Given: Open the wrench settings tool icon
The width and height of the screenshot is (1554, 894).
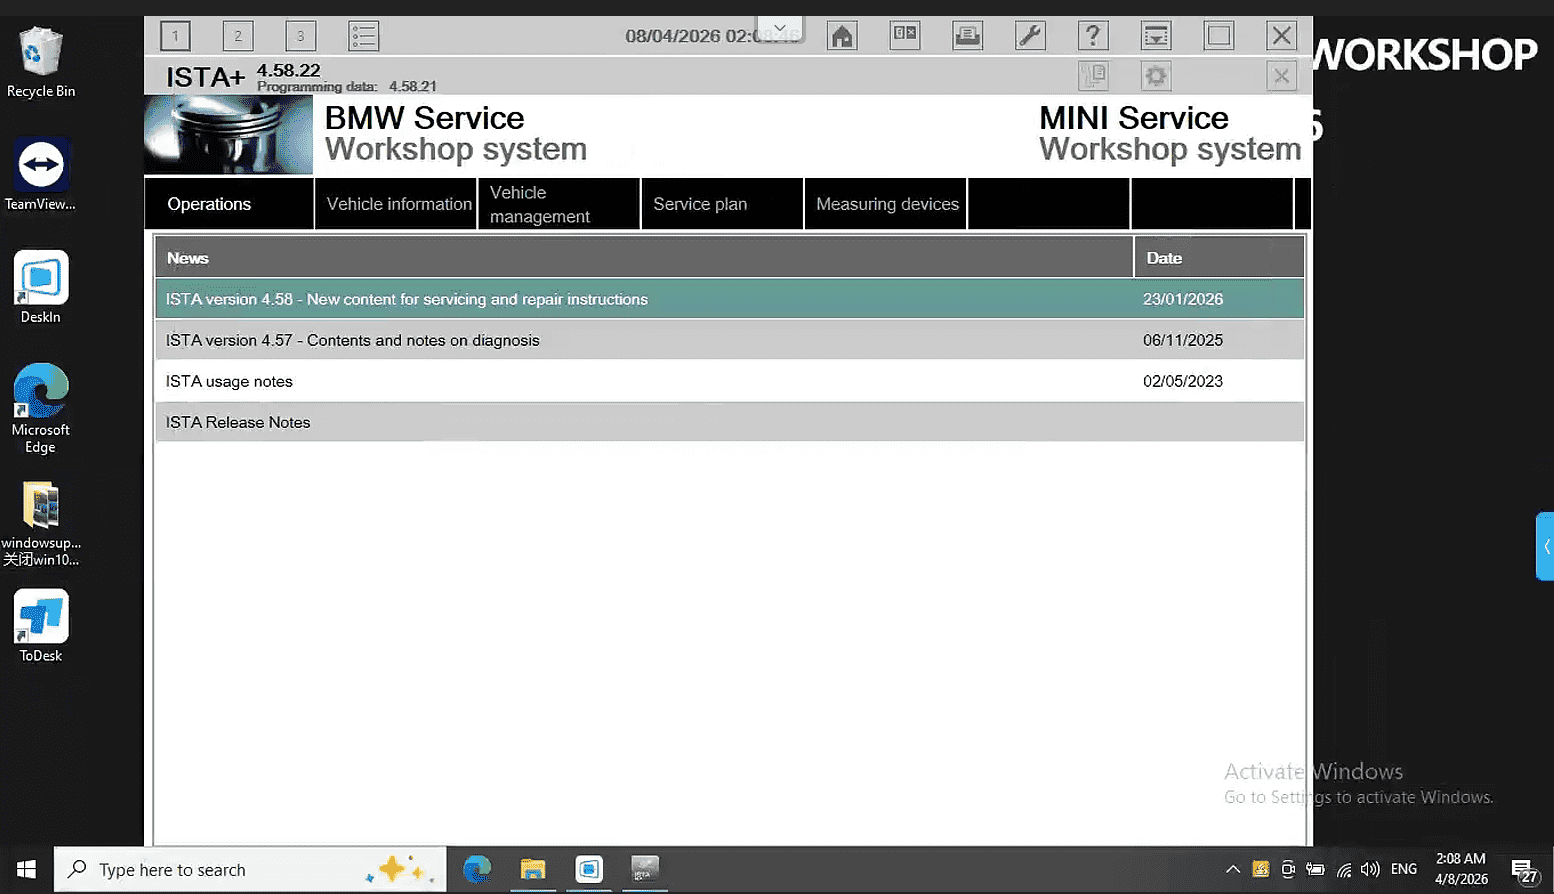Looking at the screenshot, I should [1030, 37].
